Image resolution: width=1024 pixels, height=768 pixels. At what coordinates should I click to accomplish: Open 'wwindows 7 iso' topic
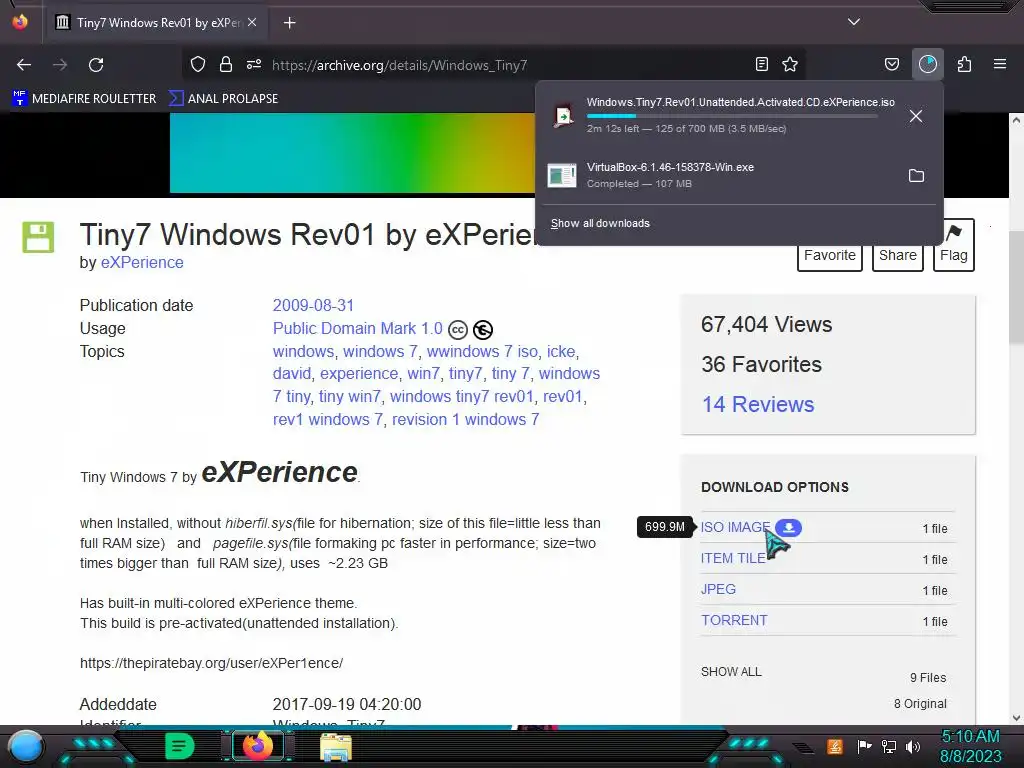483,351
